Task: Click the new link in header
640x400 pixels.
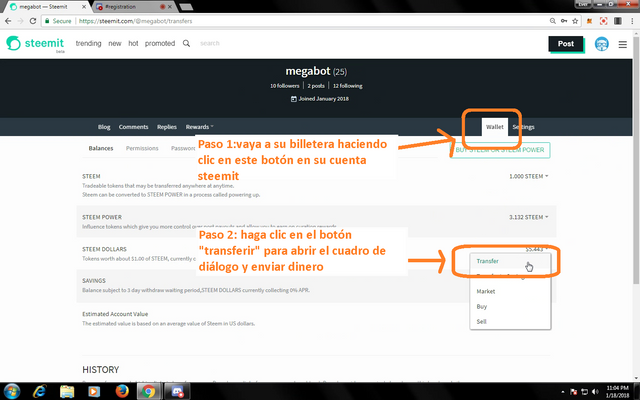Action: point(115,43)
